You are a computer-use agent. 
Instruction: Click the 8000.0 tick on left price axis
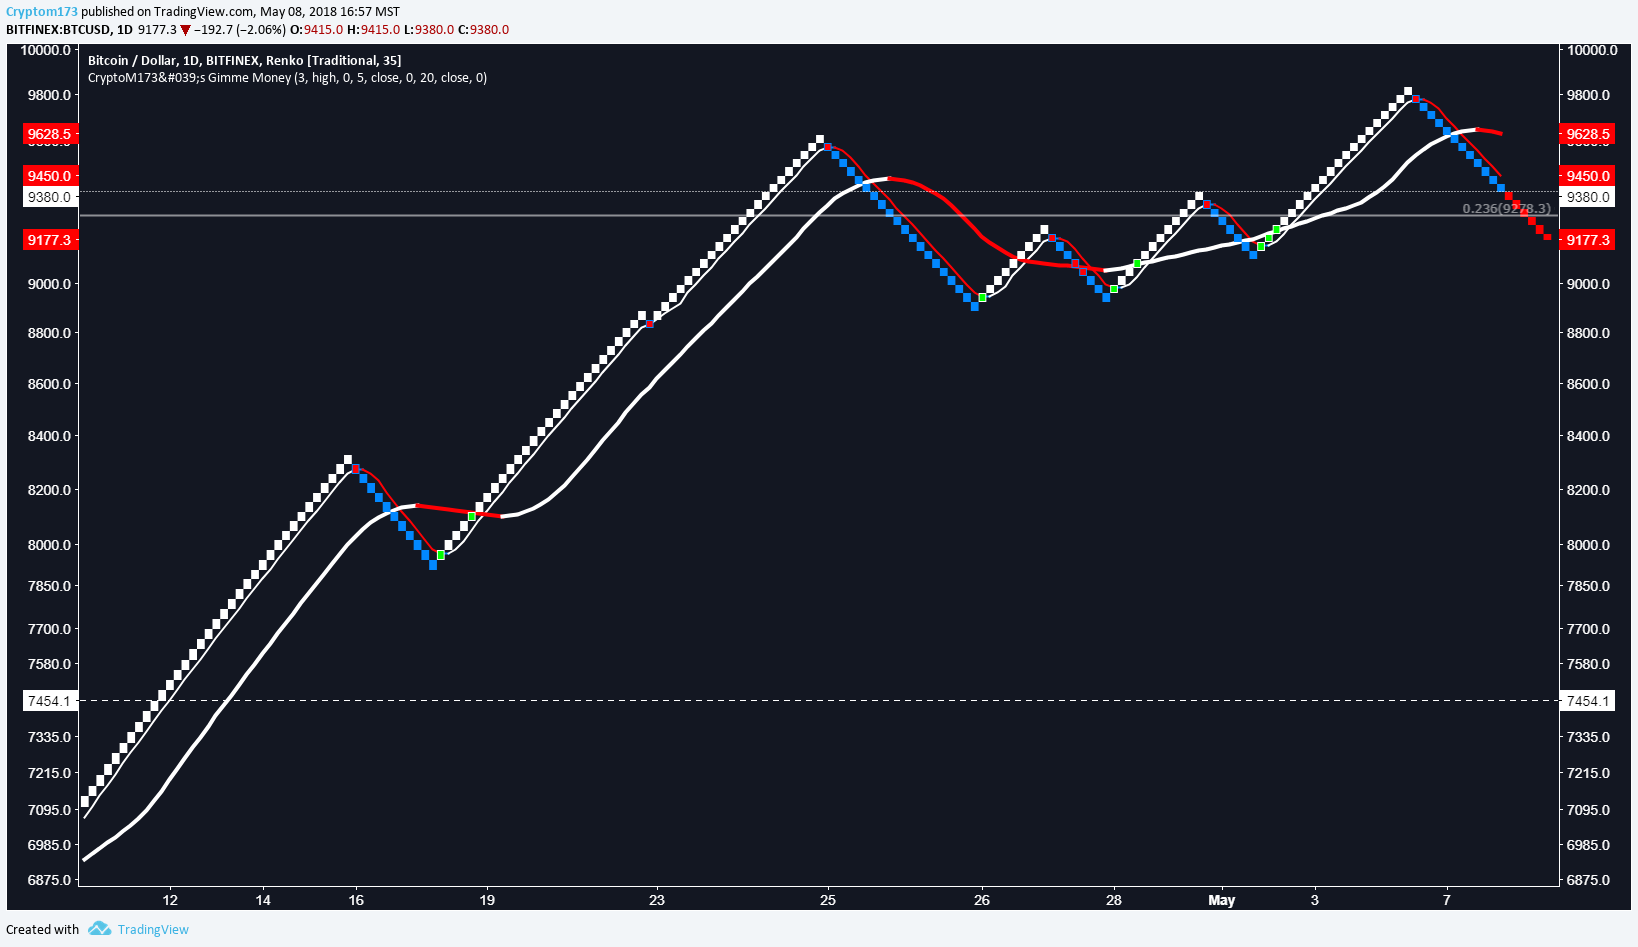49,545
